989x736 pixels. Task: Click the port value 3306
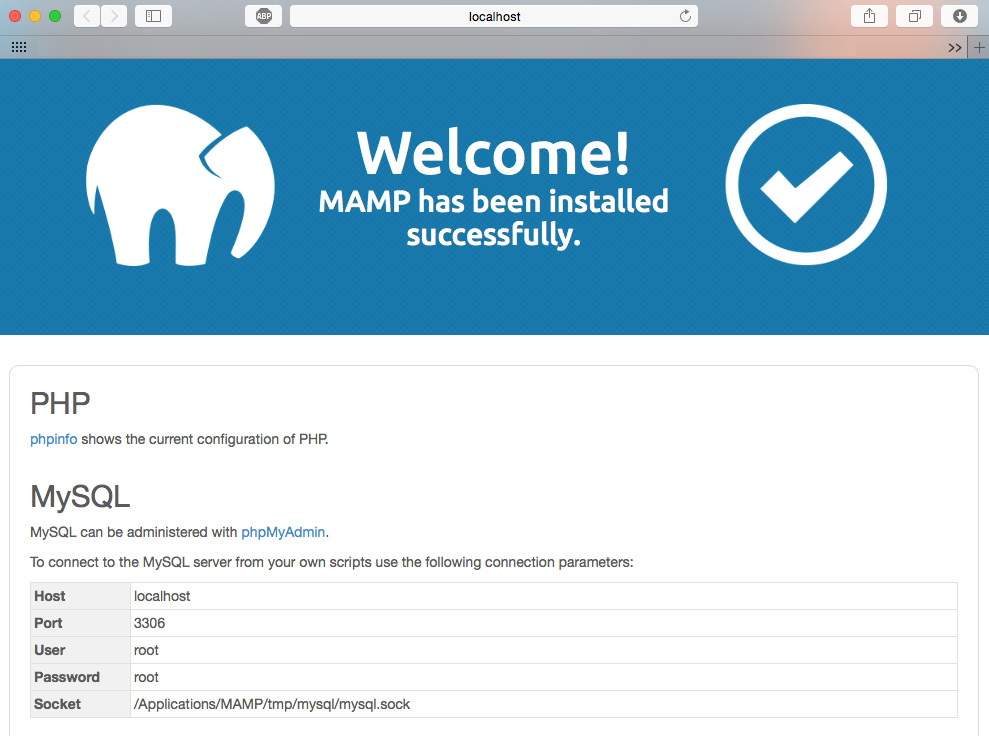click(149, 623)
